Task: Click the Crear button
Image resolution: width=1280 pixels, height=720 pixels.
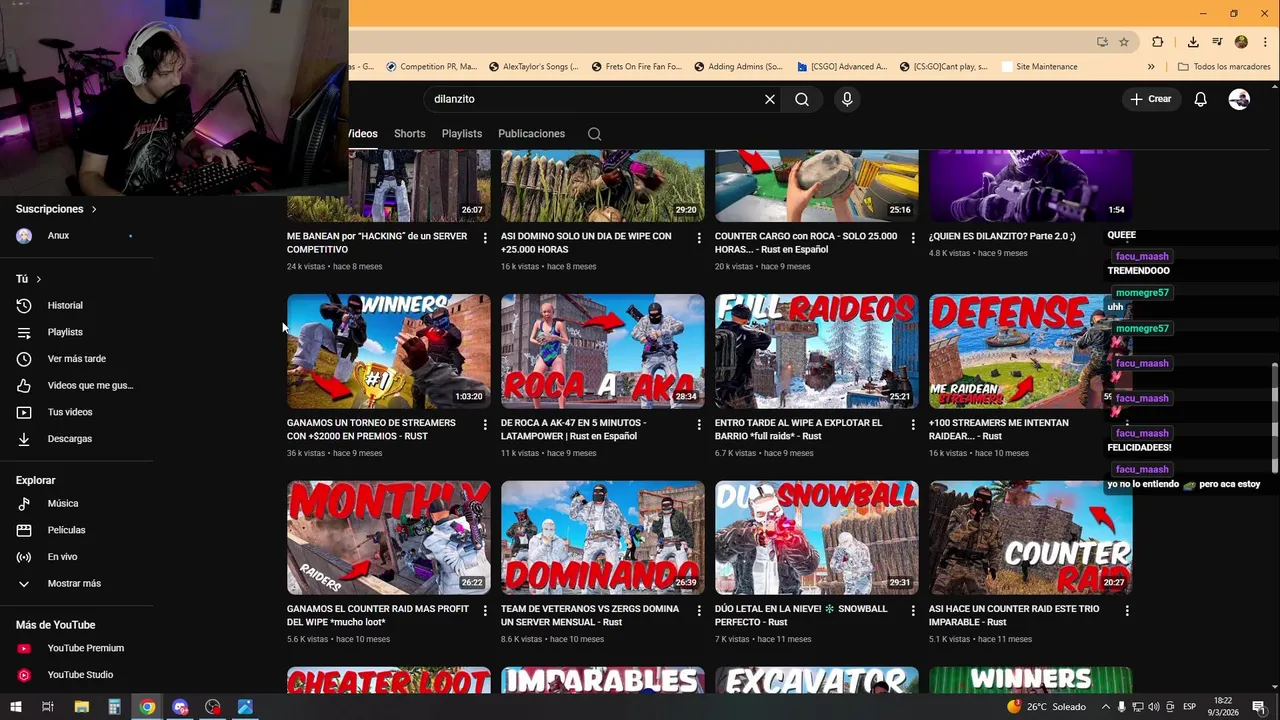Action: [1151, 99]
